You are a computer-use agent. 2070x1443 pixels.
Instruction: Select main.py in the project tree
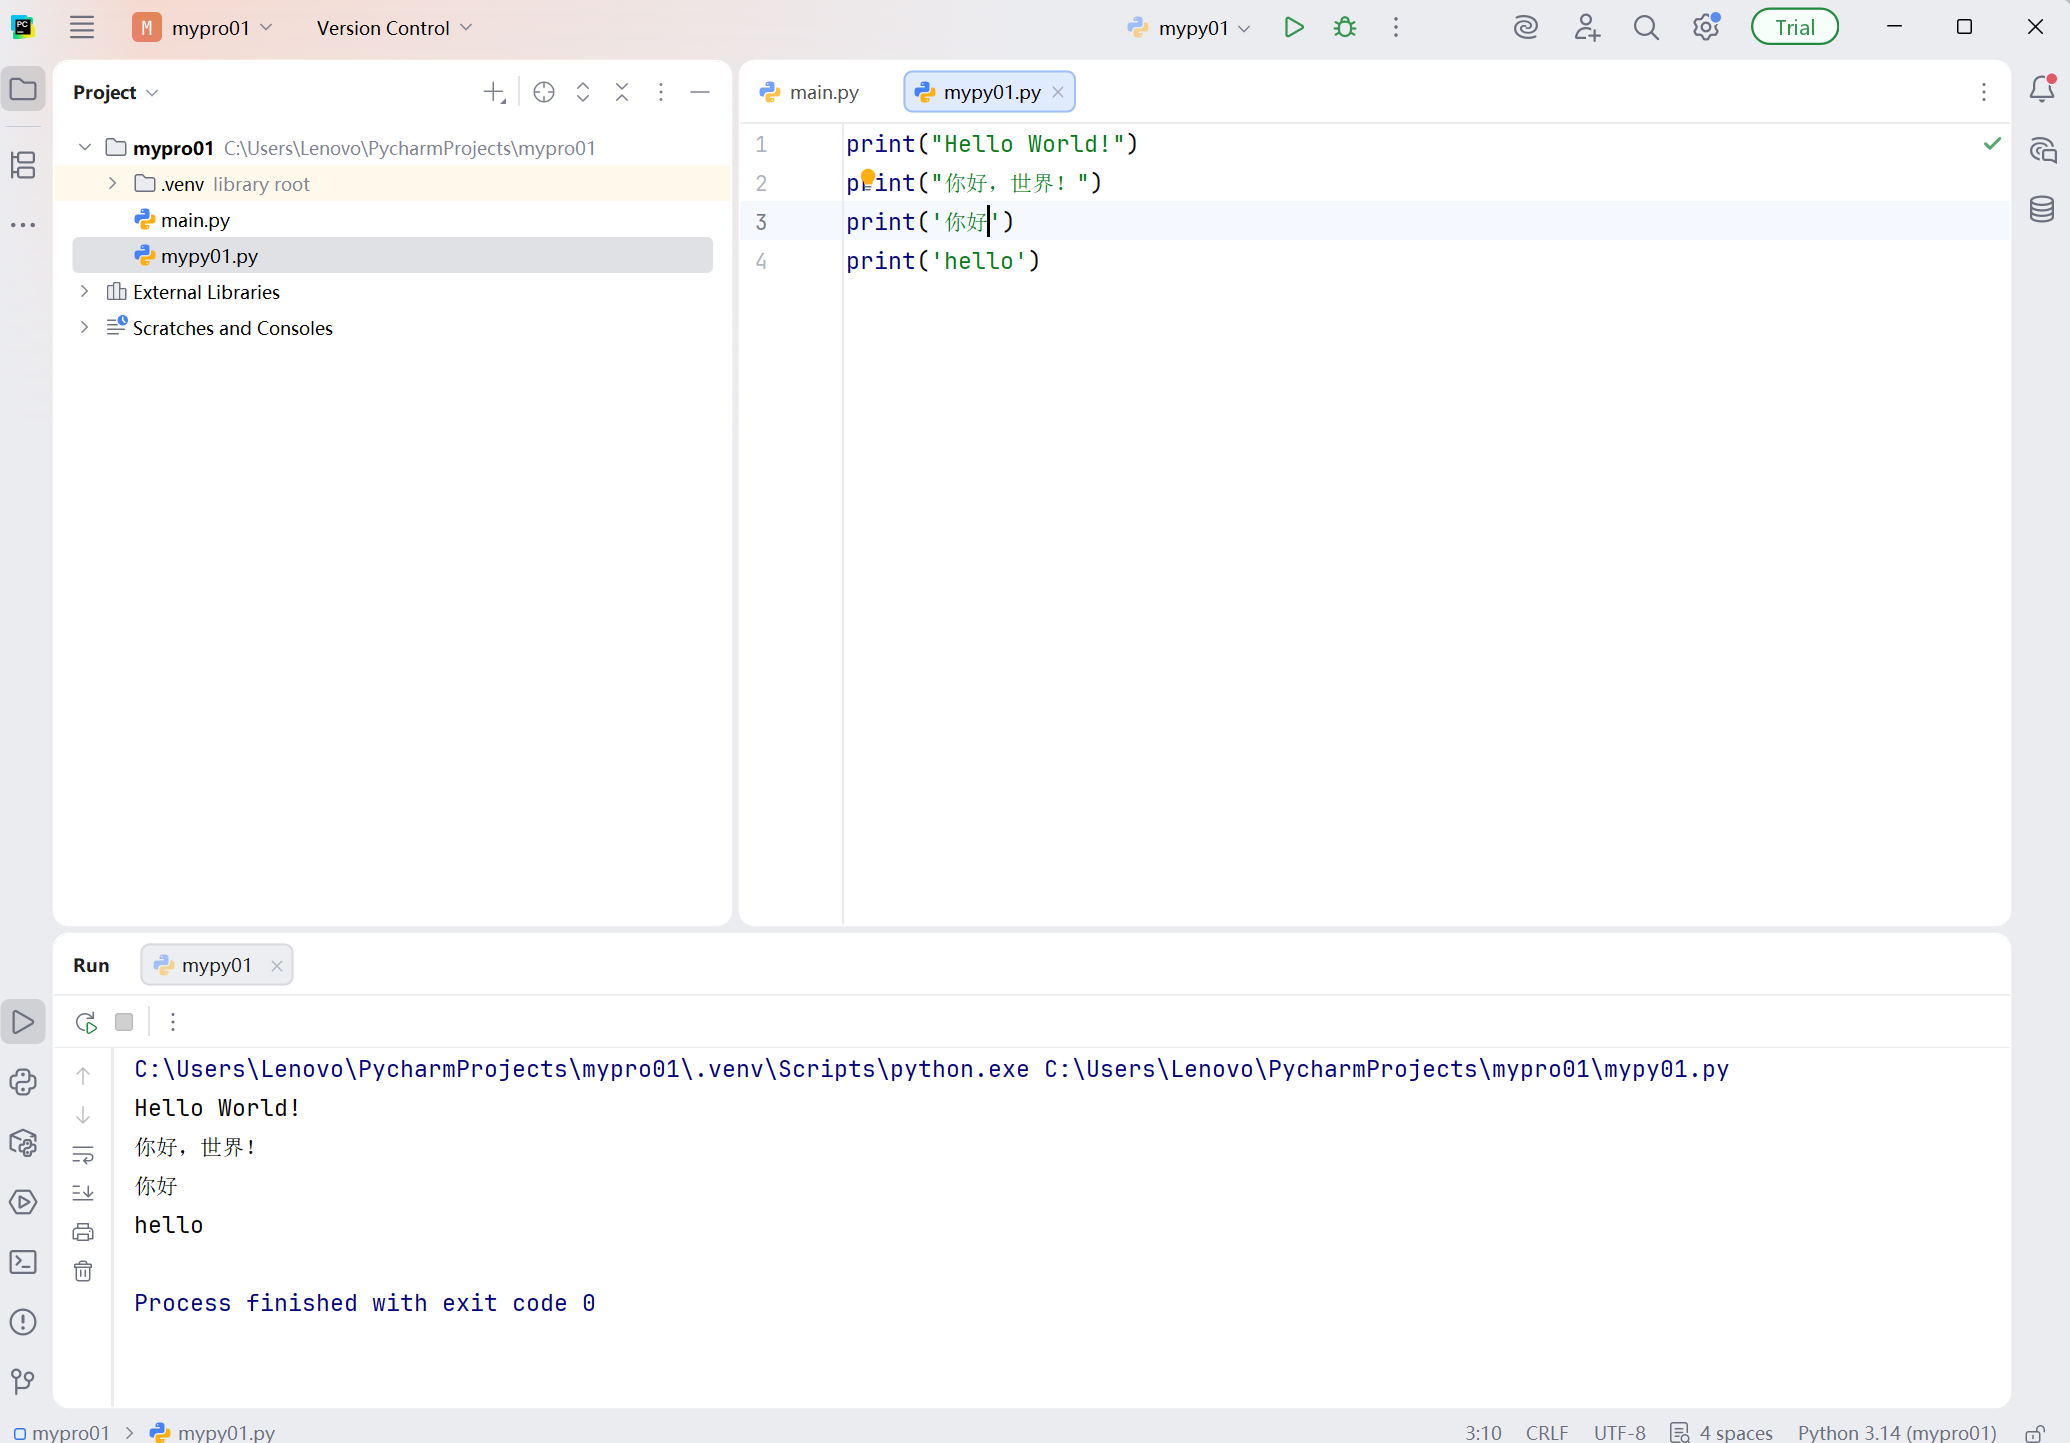195,220
